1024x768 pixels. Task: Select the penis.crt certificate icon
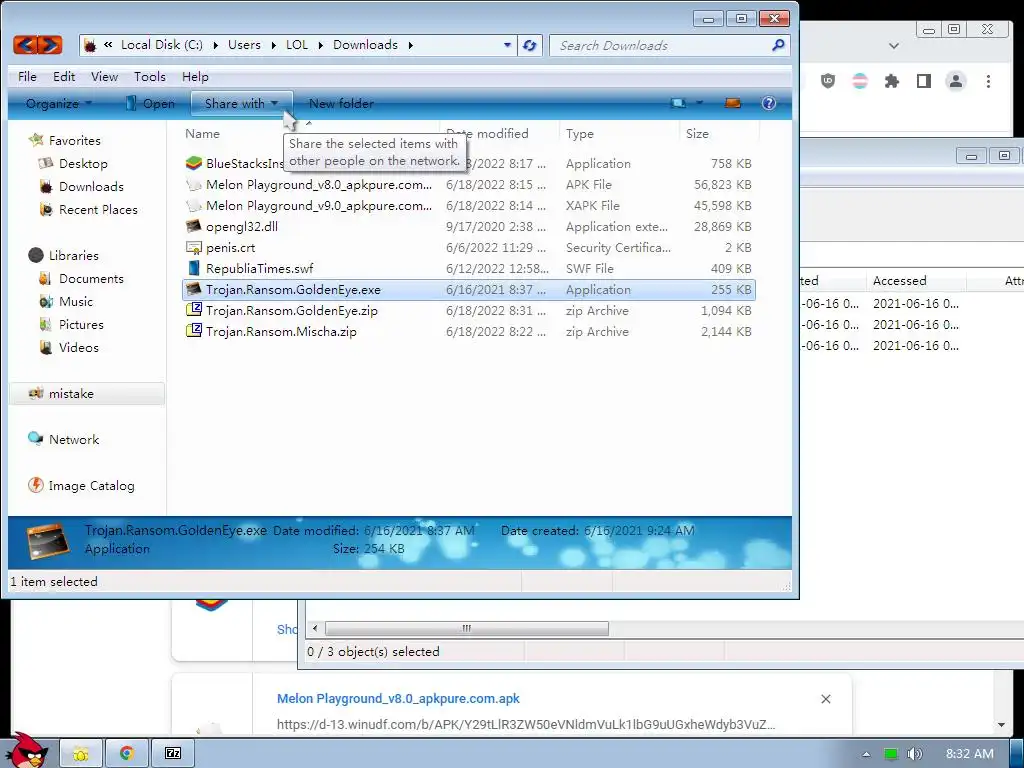[x=193, y=248]
